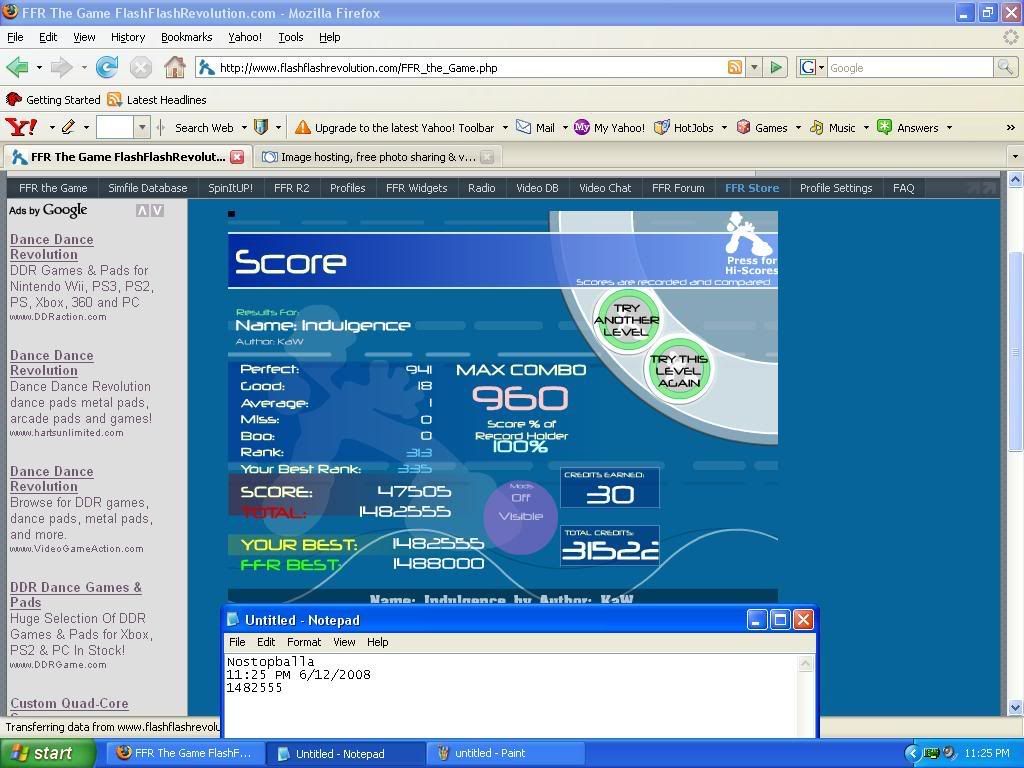
Task: Click the browser vertical scrollbar thumb
Action: point(1015,350)
